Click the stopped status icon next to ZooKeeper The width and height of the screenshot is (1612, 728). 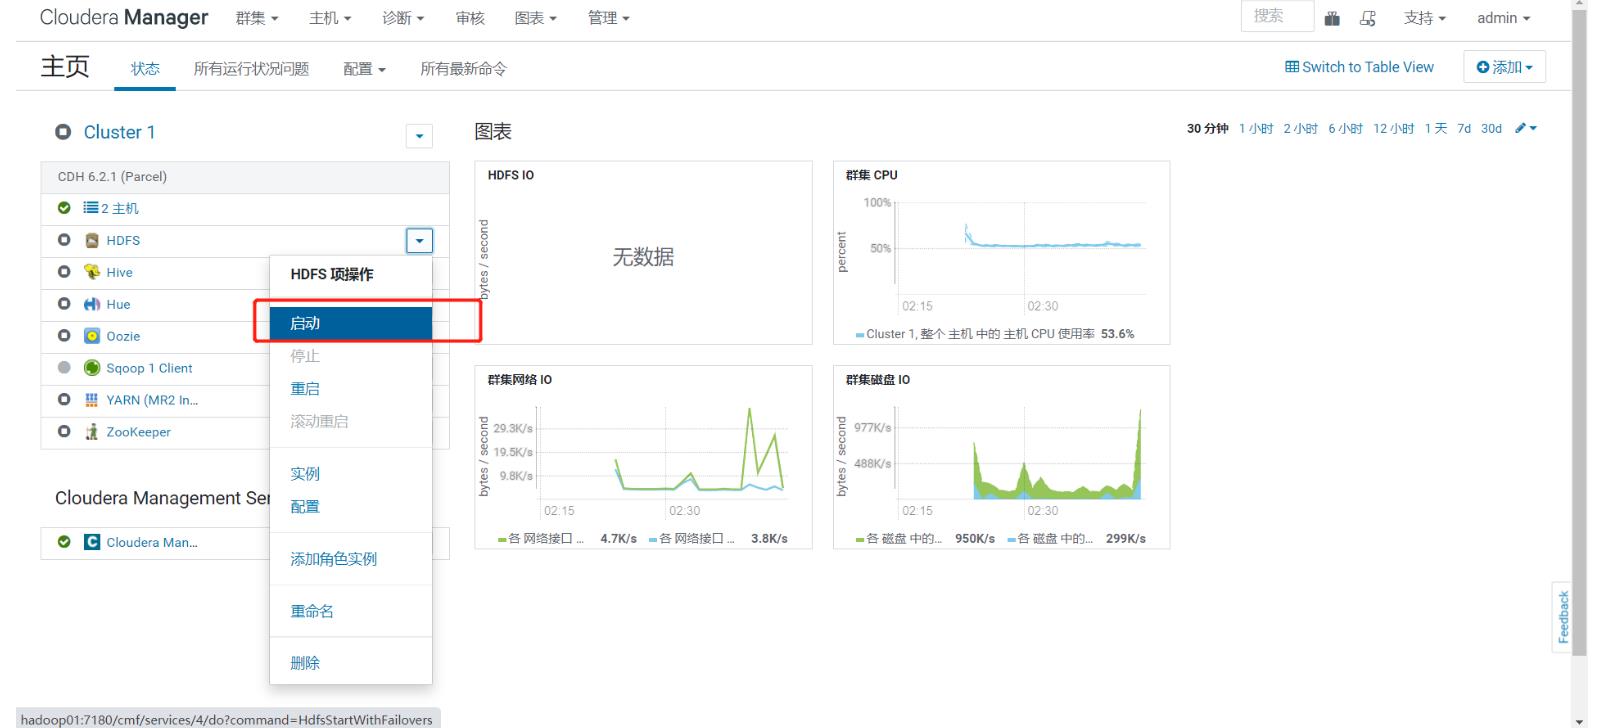(x=64, y=432)
